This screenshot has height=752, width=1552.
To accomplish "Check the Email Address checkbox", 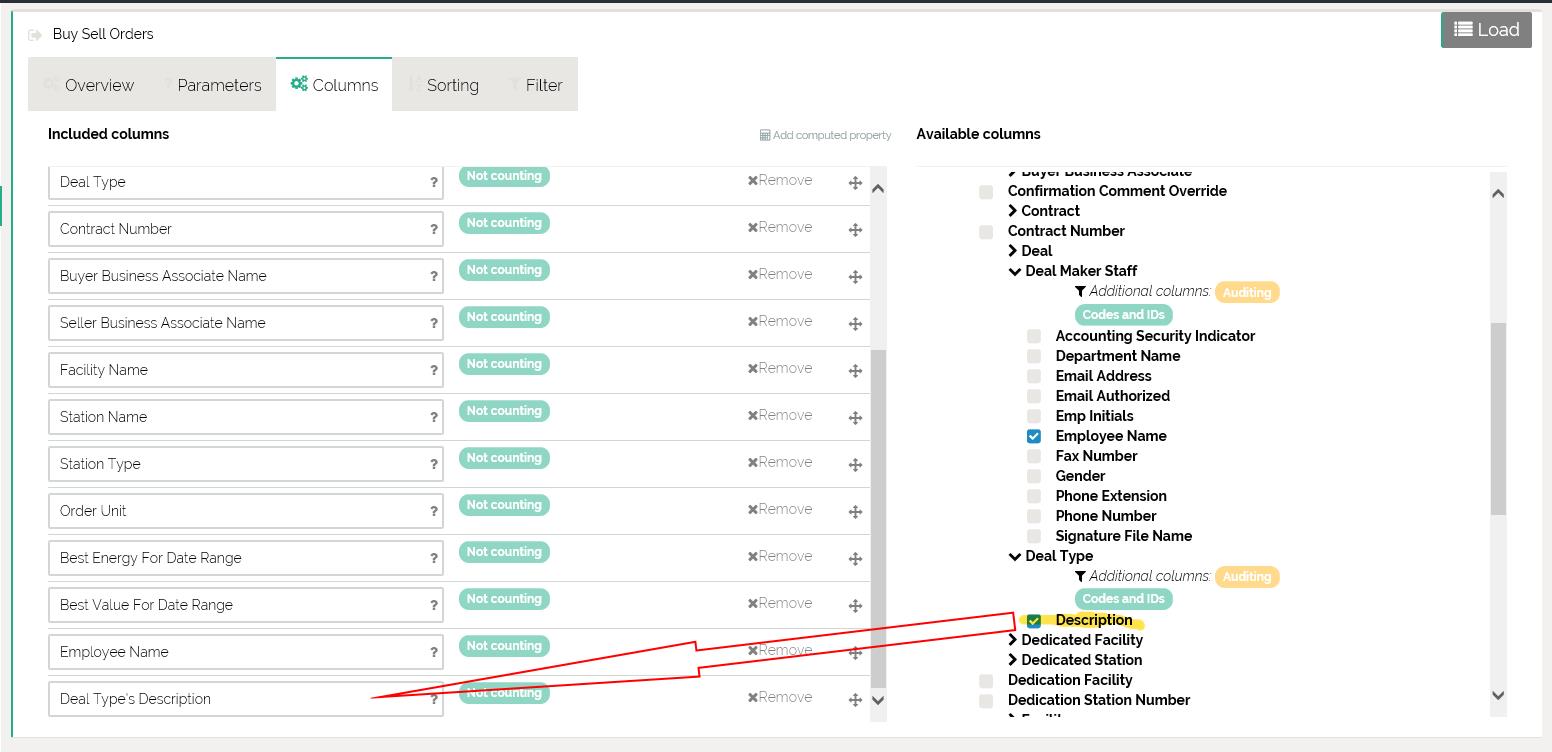I will click(x=1034, y=376).
